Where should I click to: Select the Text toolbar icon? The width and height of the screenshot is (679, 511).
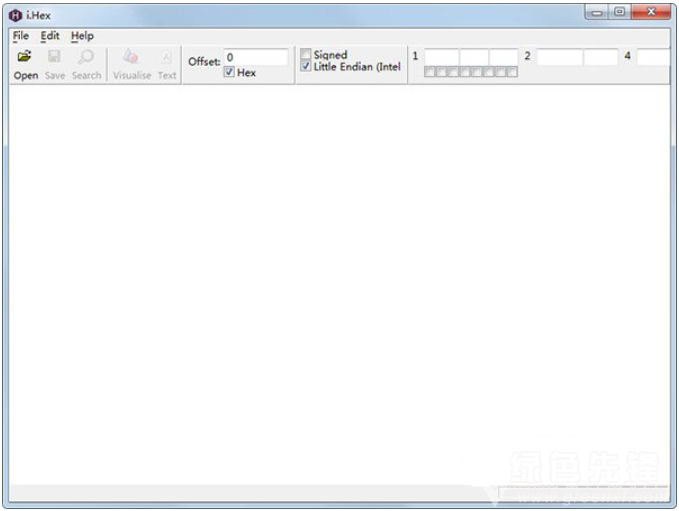[167, 65]
